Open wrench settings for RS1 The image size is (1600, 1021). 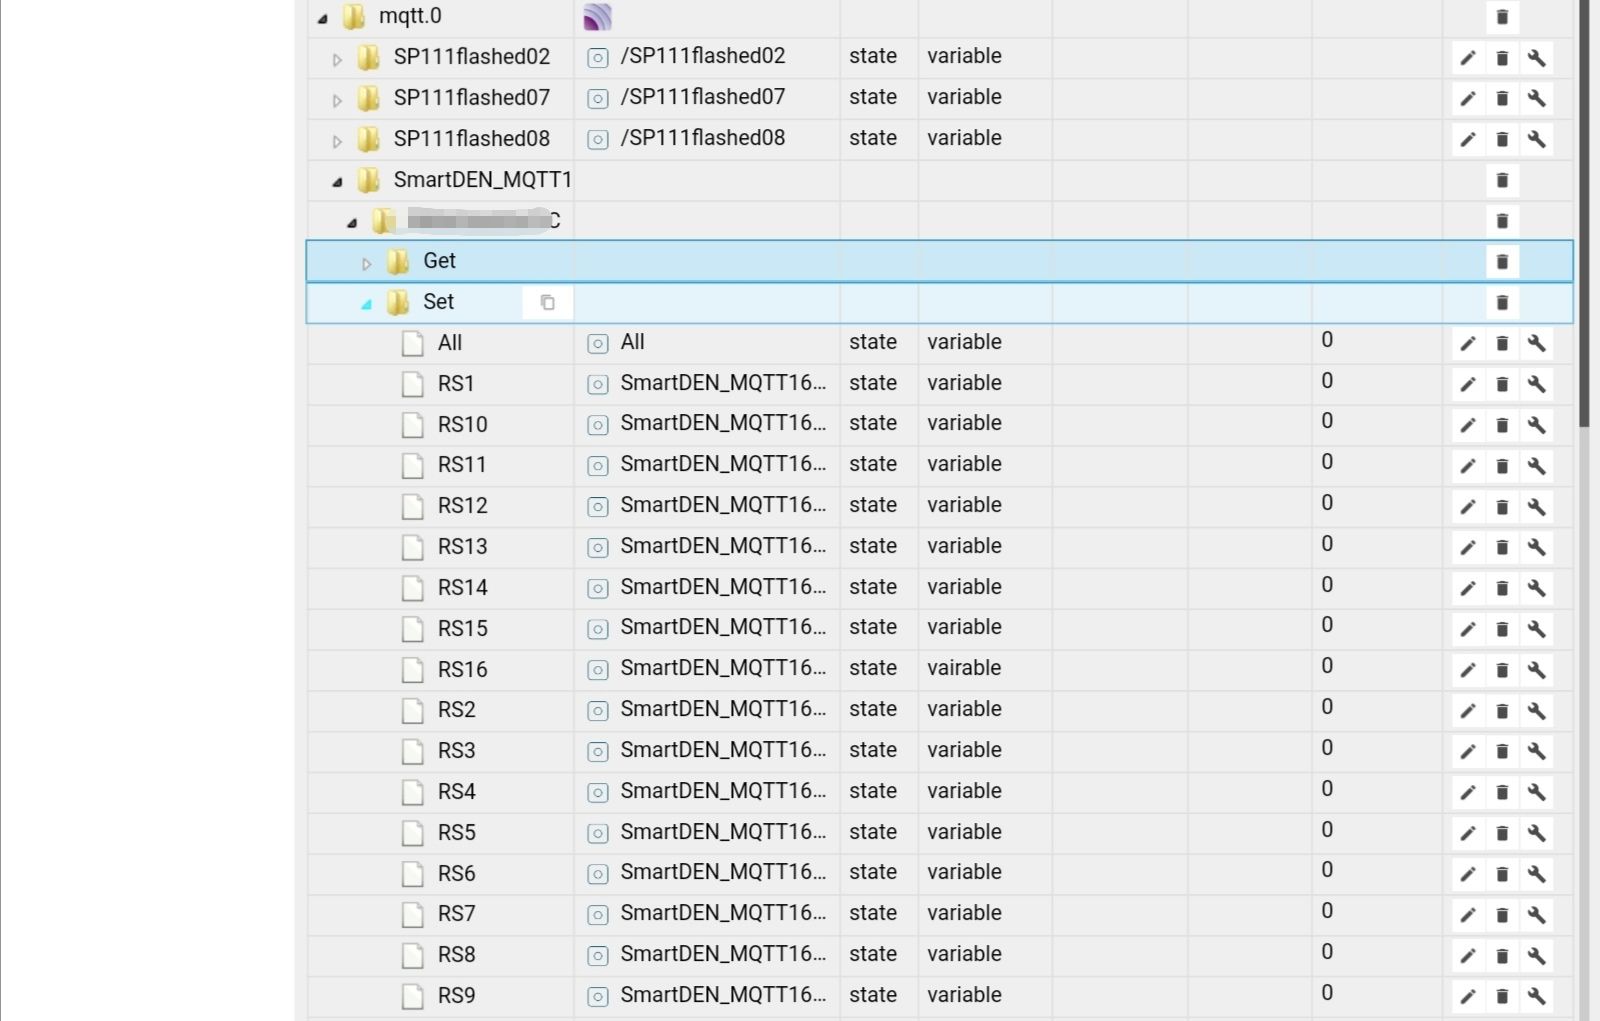coord(1536,385)
